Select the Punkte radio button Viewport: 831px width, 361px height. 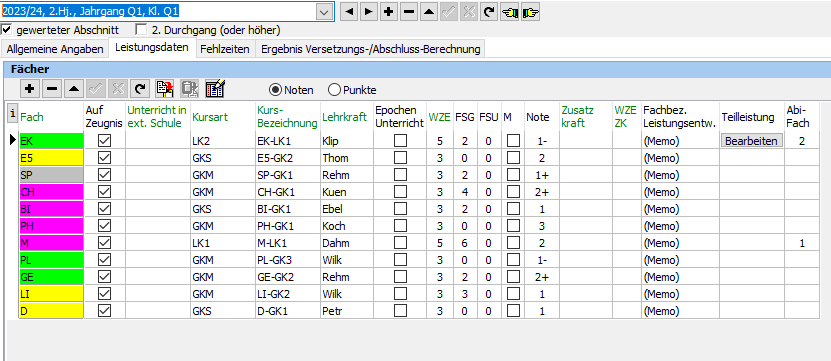[334, 90]
